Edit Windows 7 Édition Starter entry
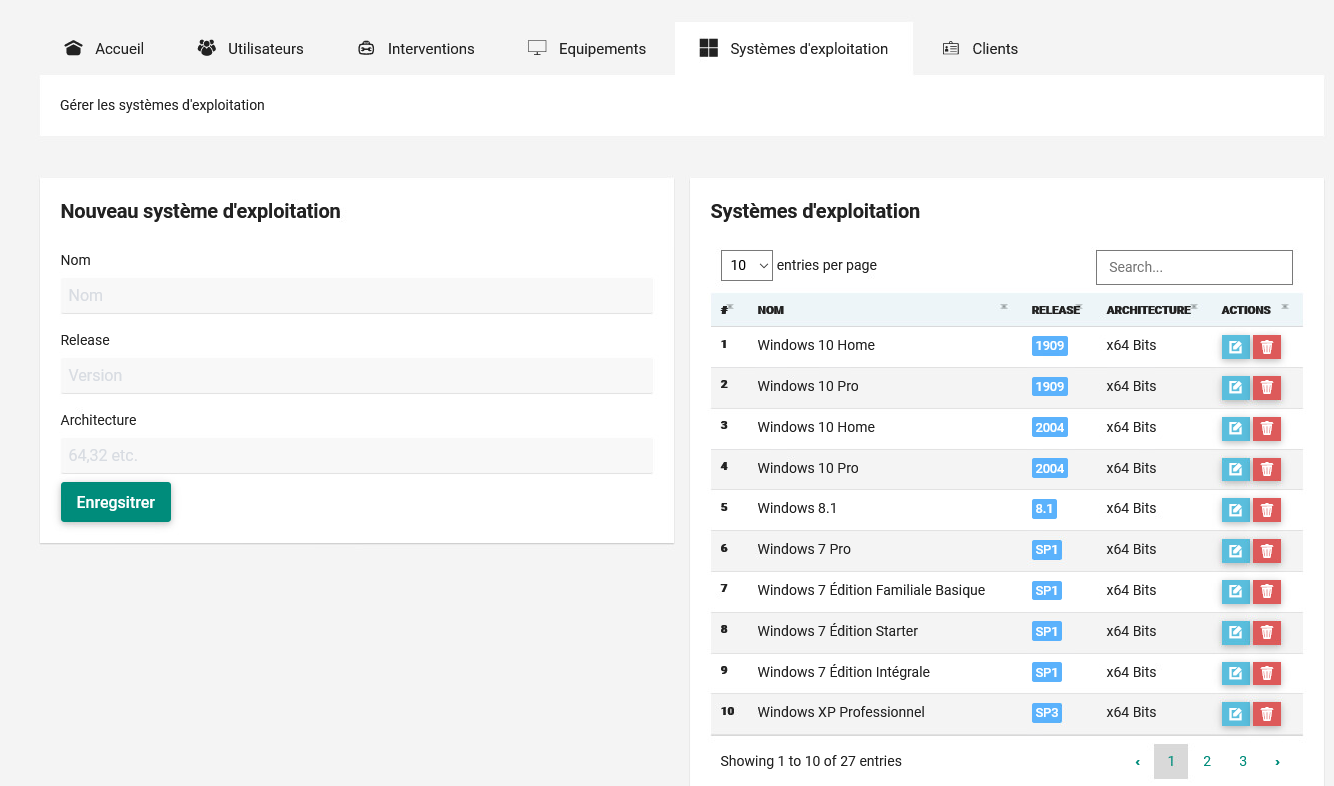Viewport: 1334px width, 786px height. coord(1235,632)
